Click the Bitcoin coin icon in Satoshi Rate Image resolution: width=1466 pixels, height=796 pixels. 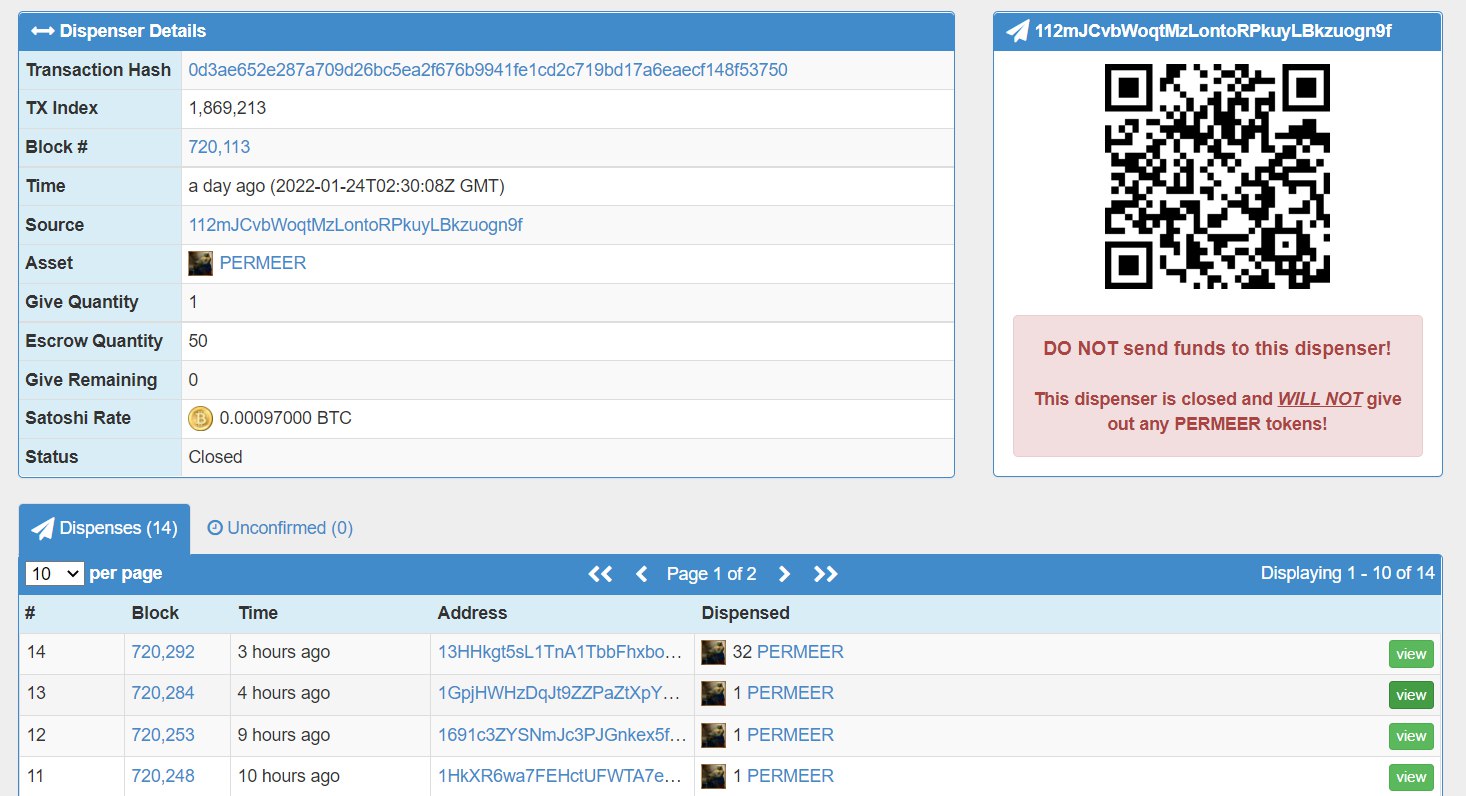coord(200,418)
